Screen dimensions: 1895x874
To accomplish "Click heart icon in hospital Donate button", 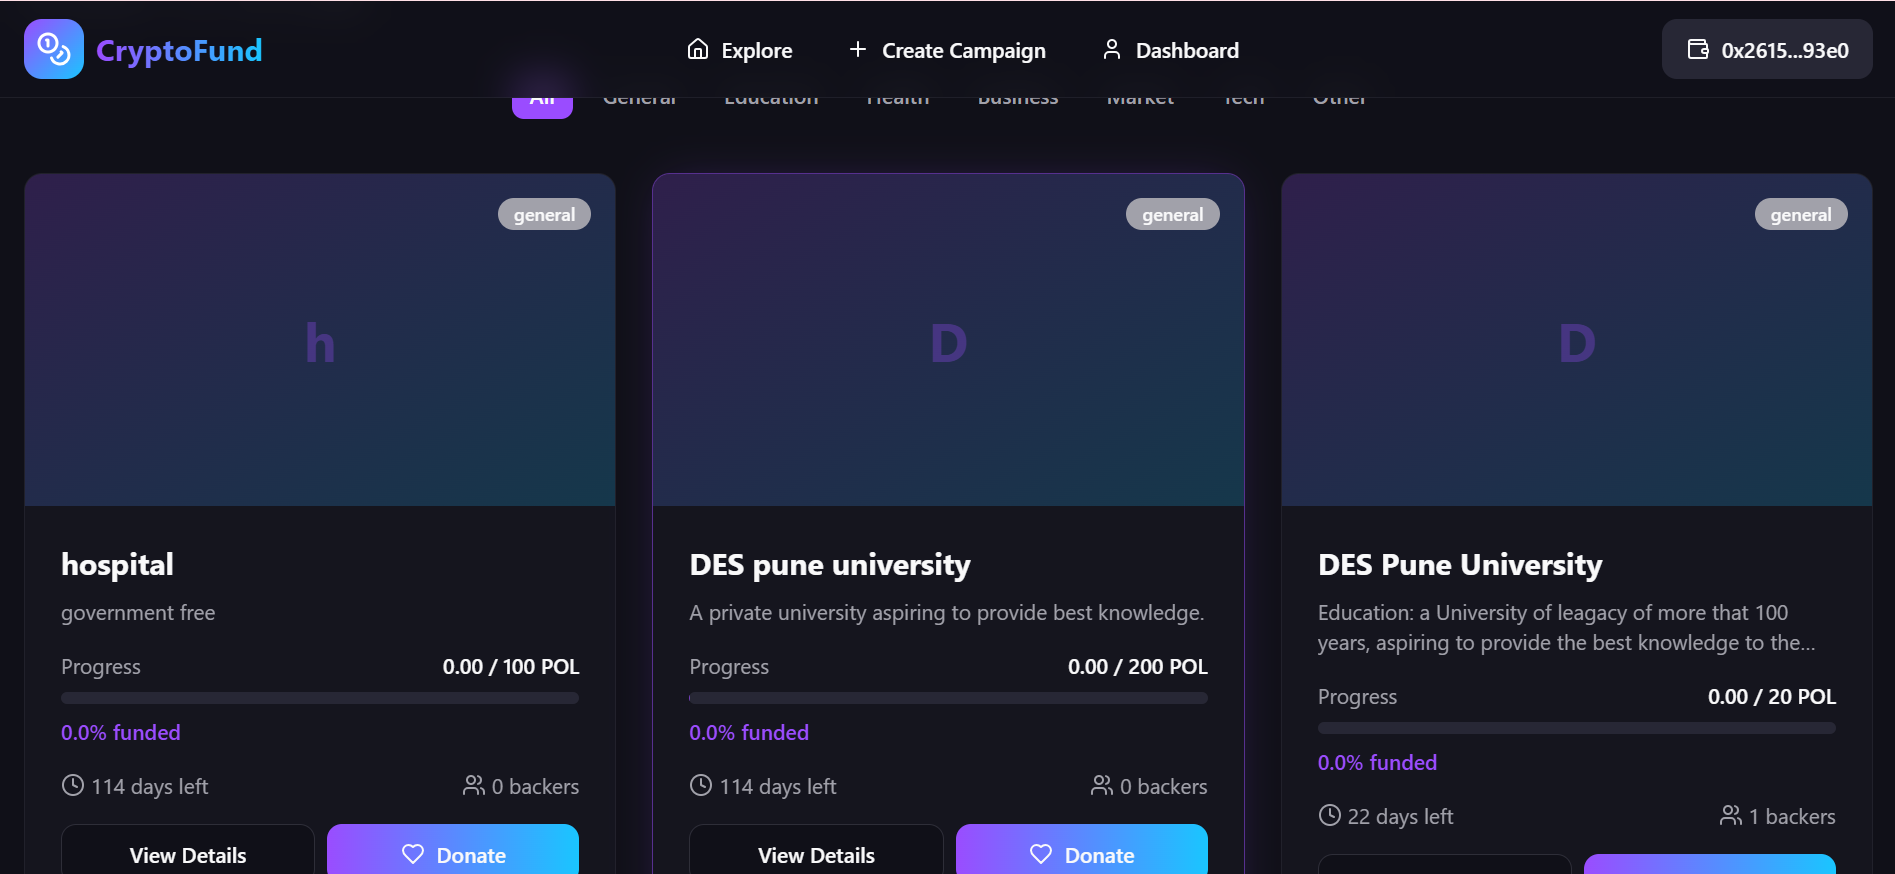I will click(x=413, y=854).
